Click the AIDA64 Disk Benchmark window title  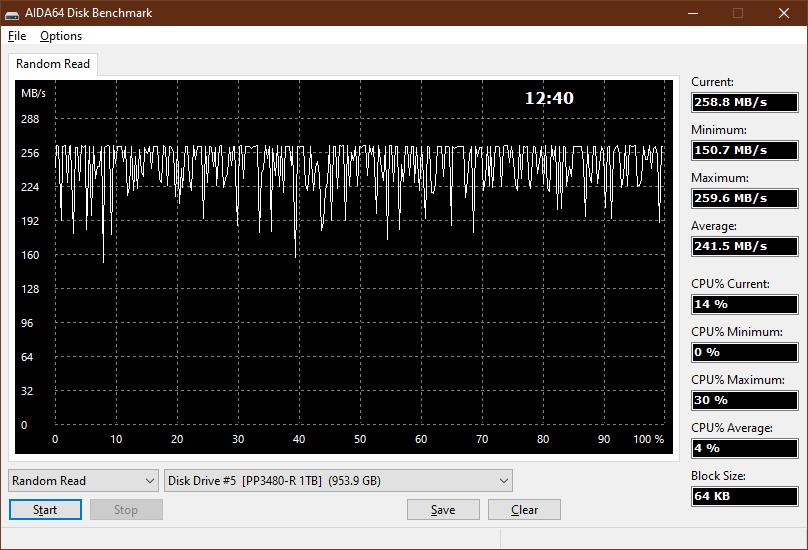click(88, 13)
